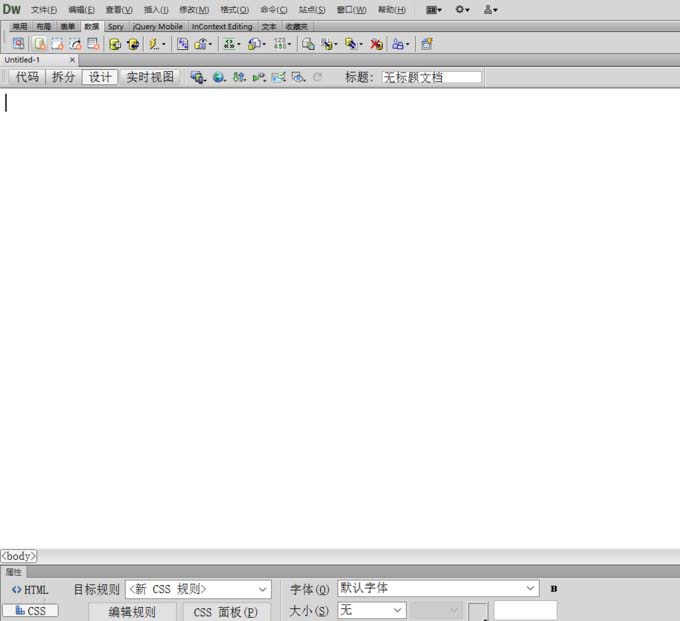
Task: Expand the font (字体) dropdown list
Action: (438, 588)
